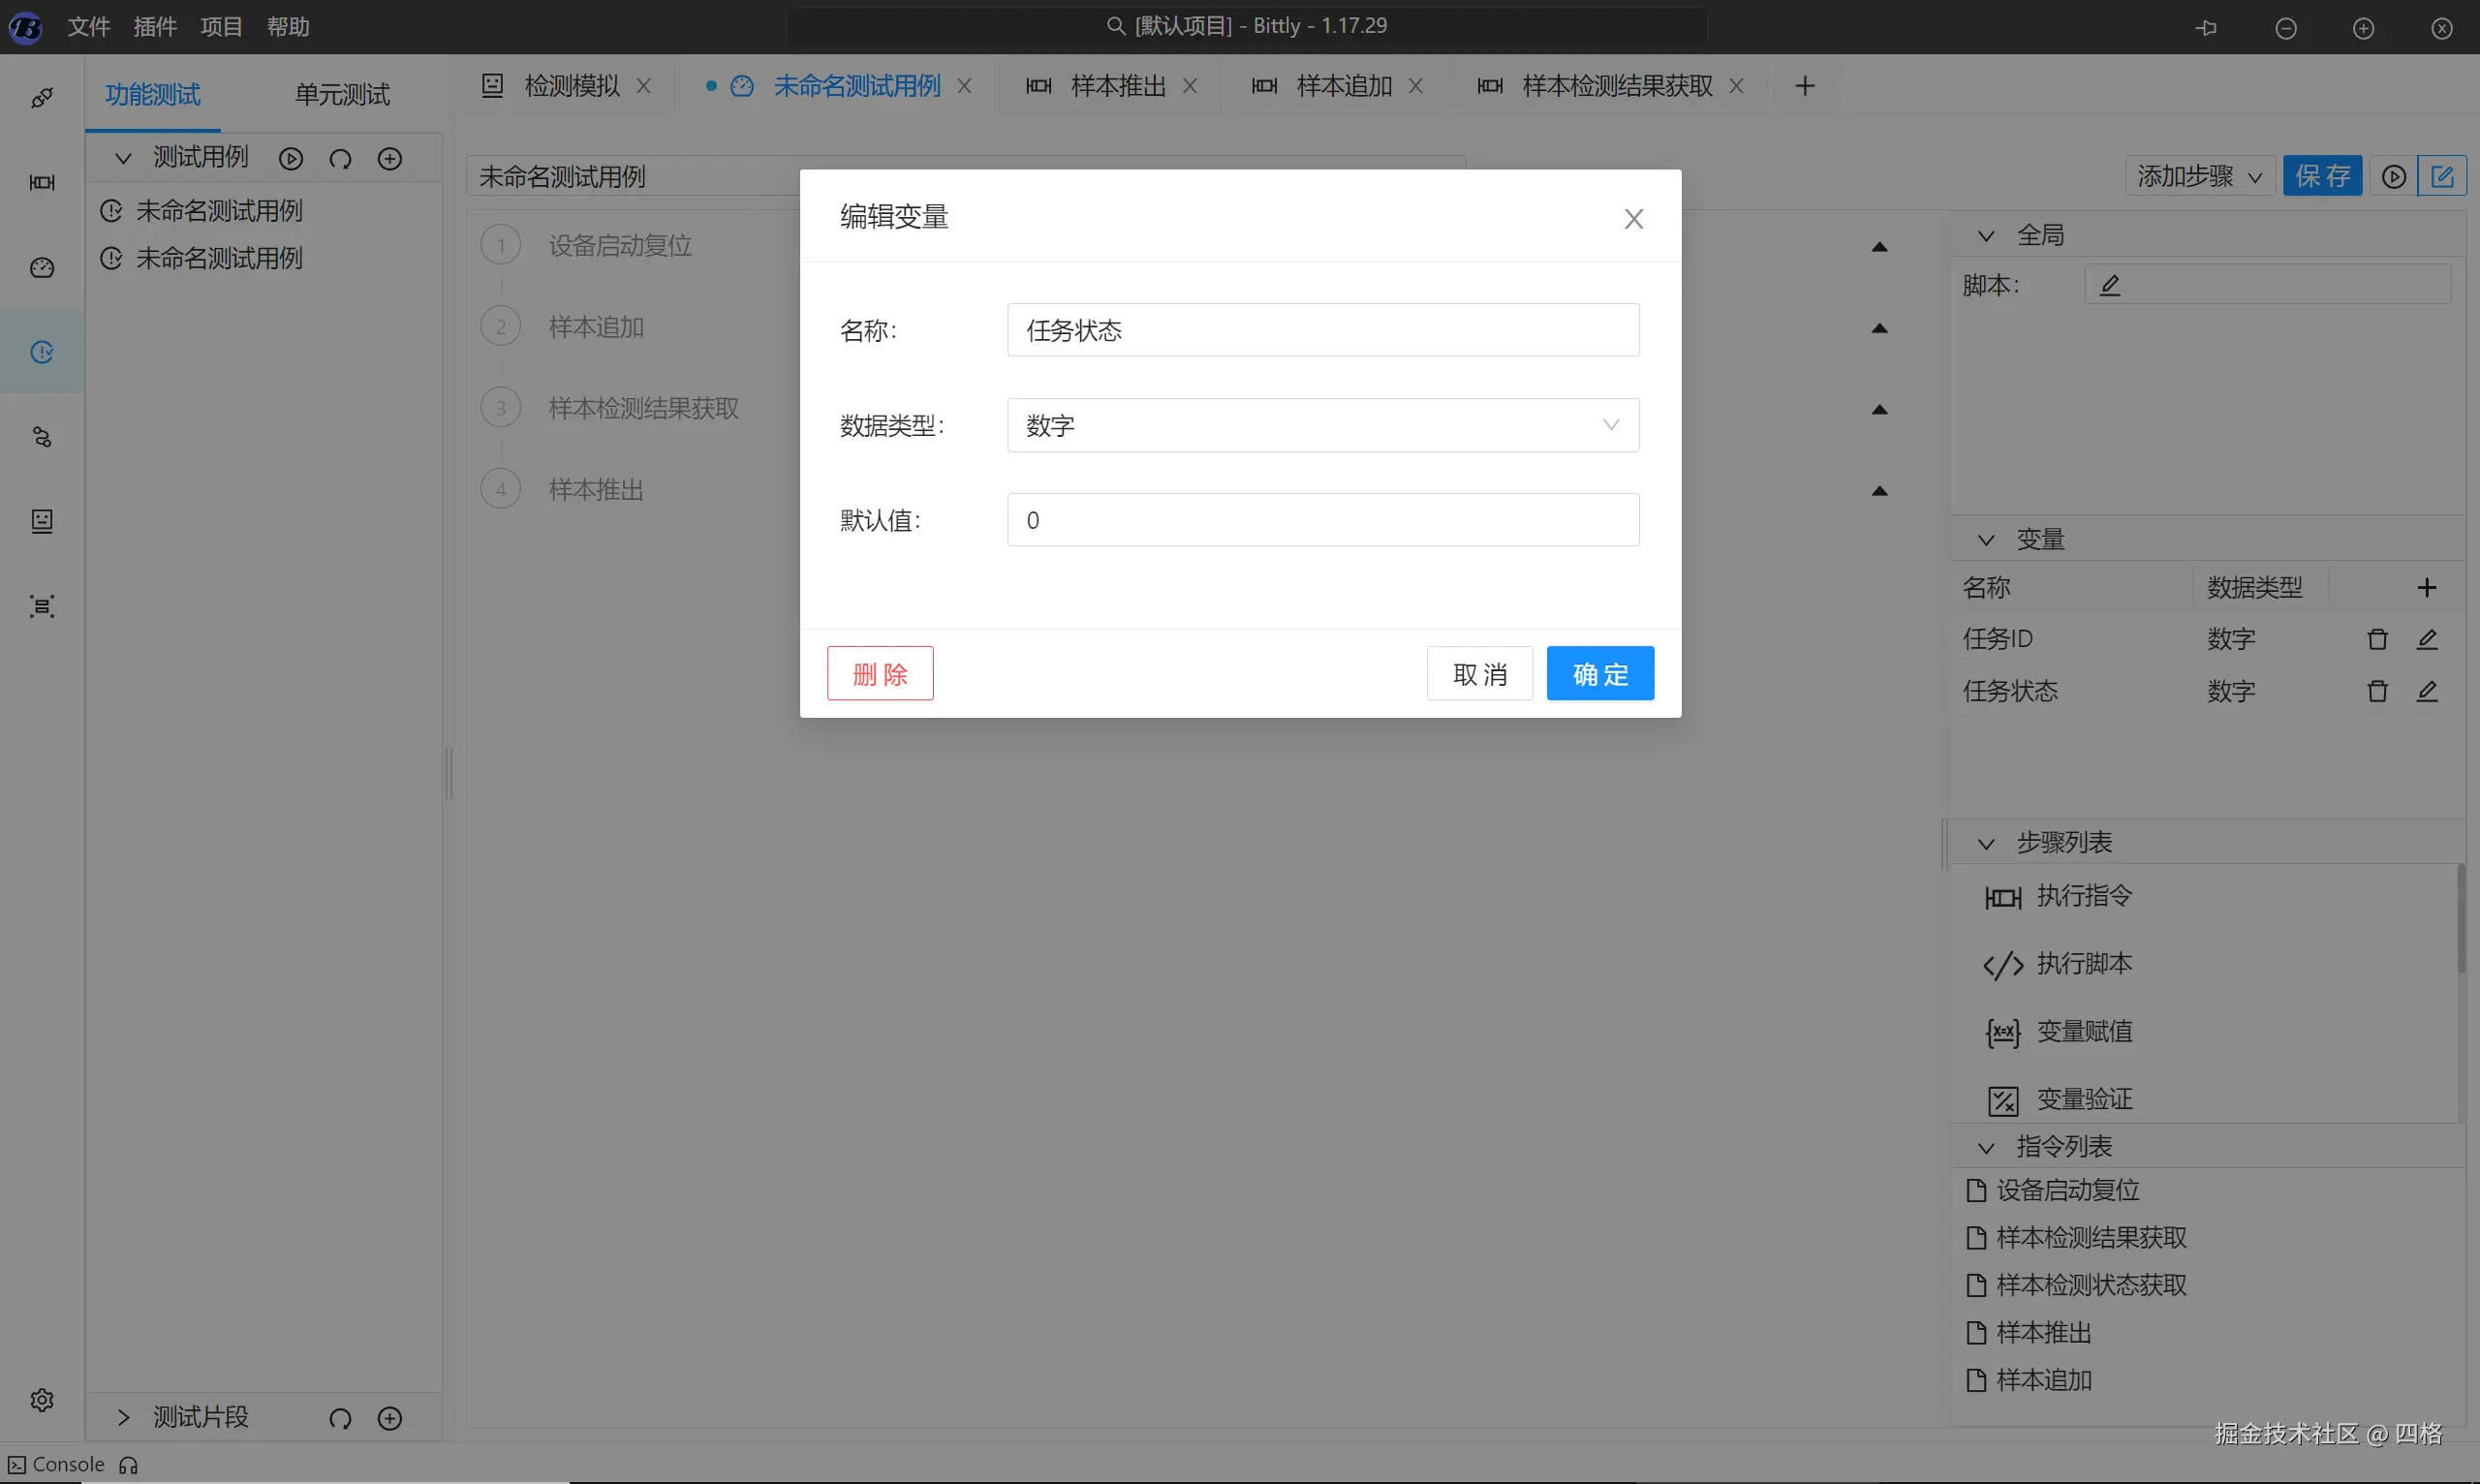
Task: Click the red 删除 button
Action: tap(879, 674)
